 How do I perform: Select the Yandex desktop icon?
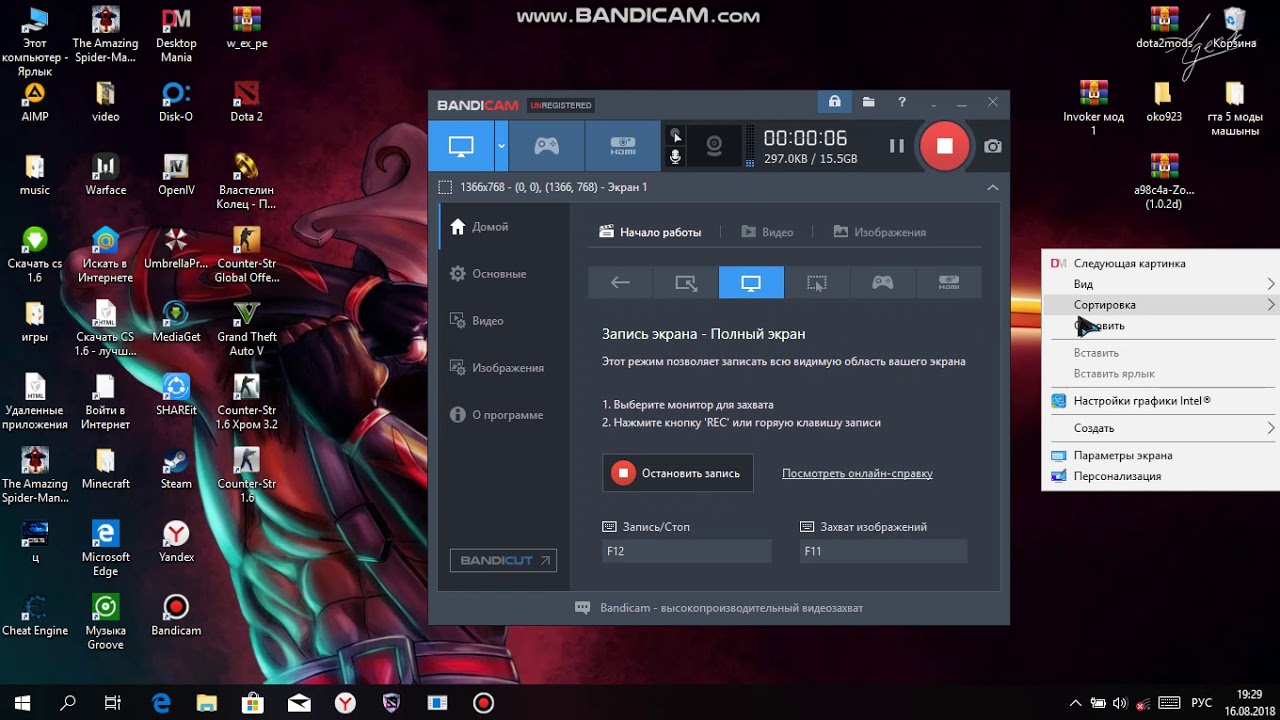pos(176,542)
